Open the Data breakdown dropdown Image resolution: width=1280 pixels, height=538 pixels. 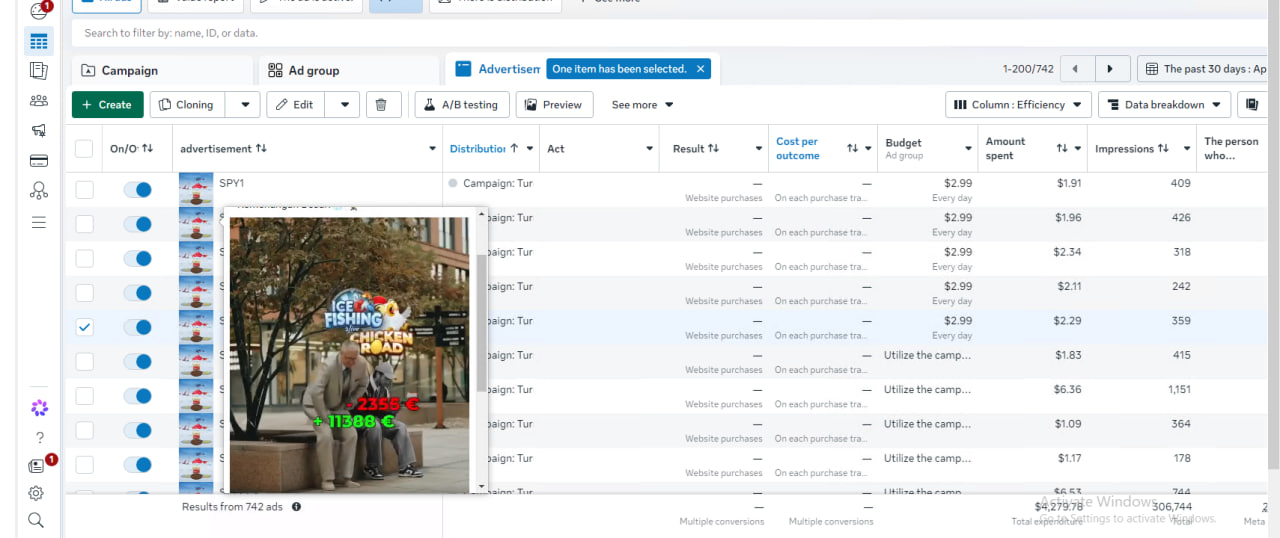pos(1164,104)
